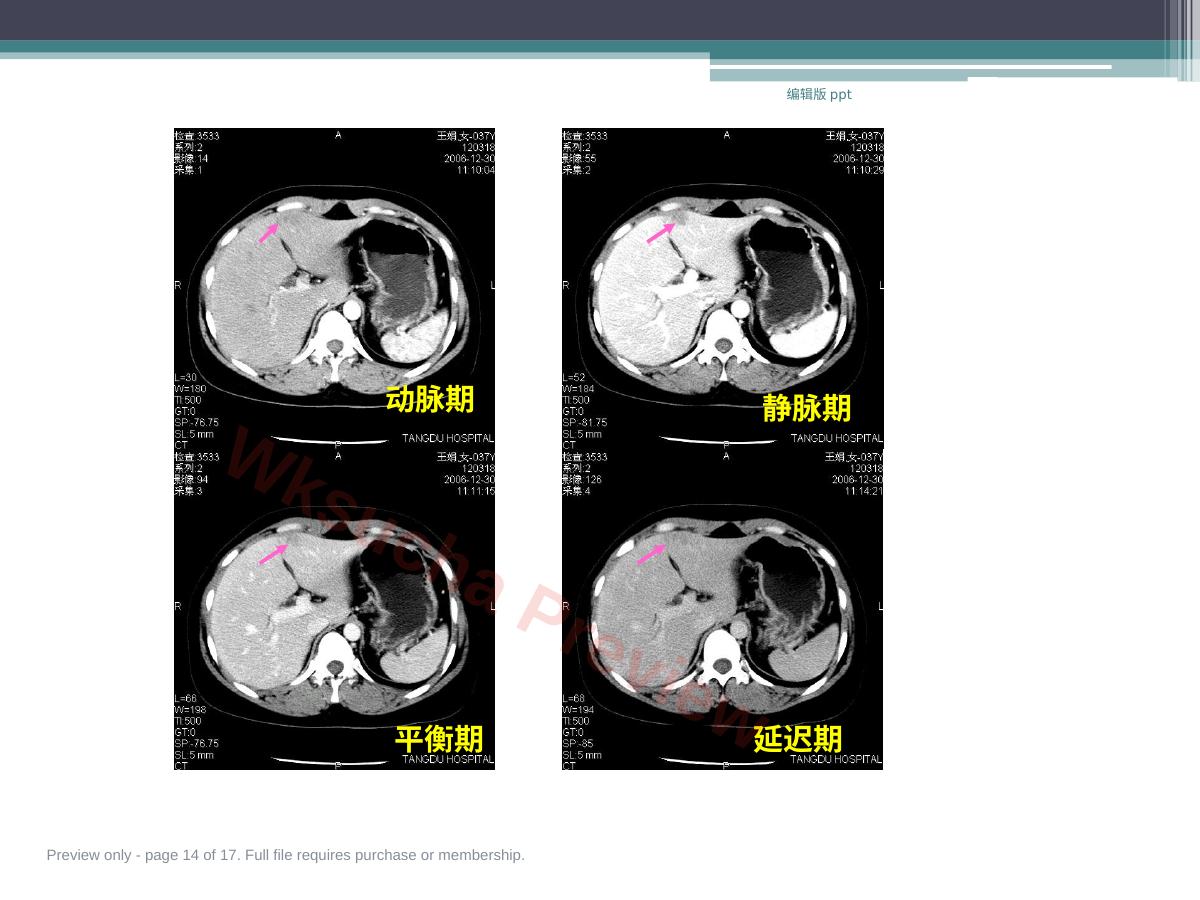Select the 静脉期 venous phase CT image
Screen dimensions: 1200x900
[x=723, y=288]
